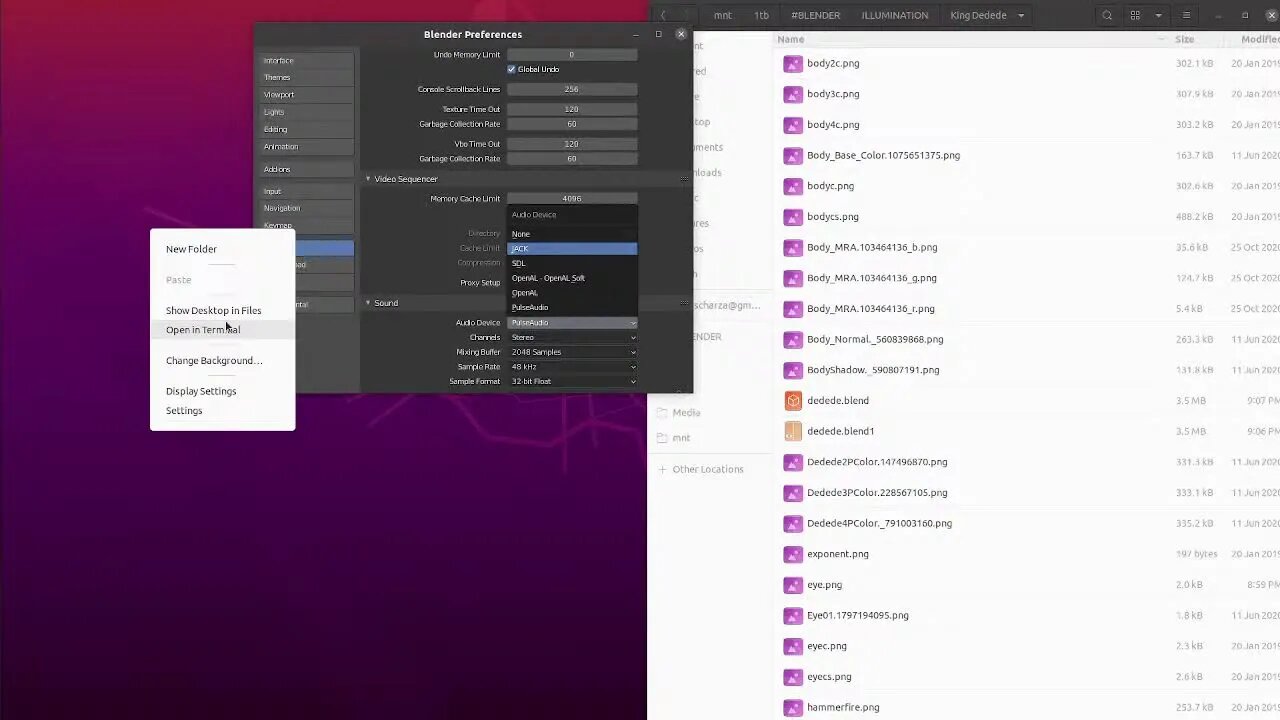Open the Themes preferences tab
1280x720 pixels.
click(306, 77)
